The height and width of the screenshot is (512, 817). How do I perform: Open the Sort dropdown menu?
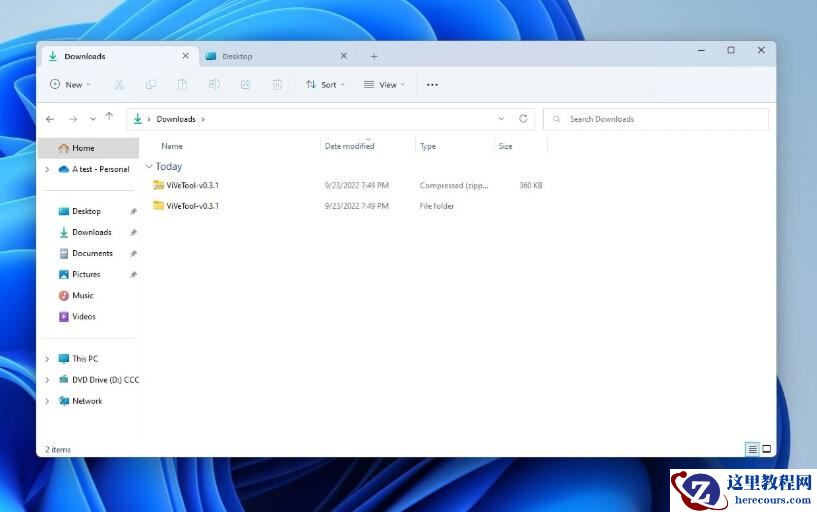(326, 84)
